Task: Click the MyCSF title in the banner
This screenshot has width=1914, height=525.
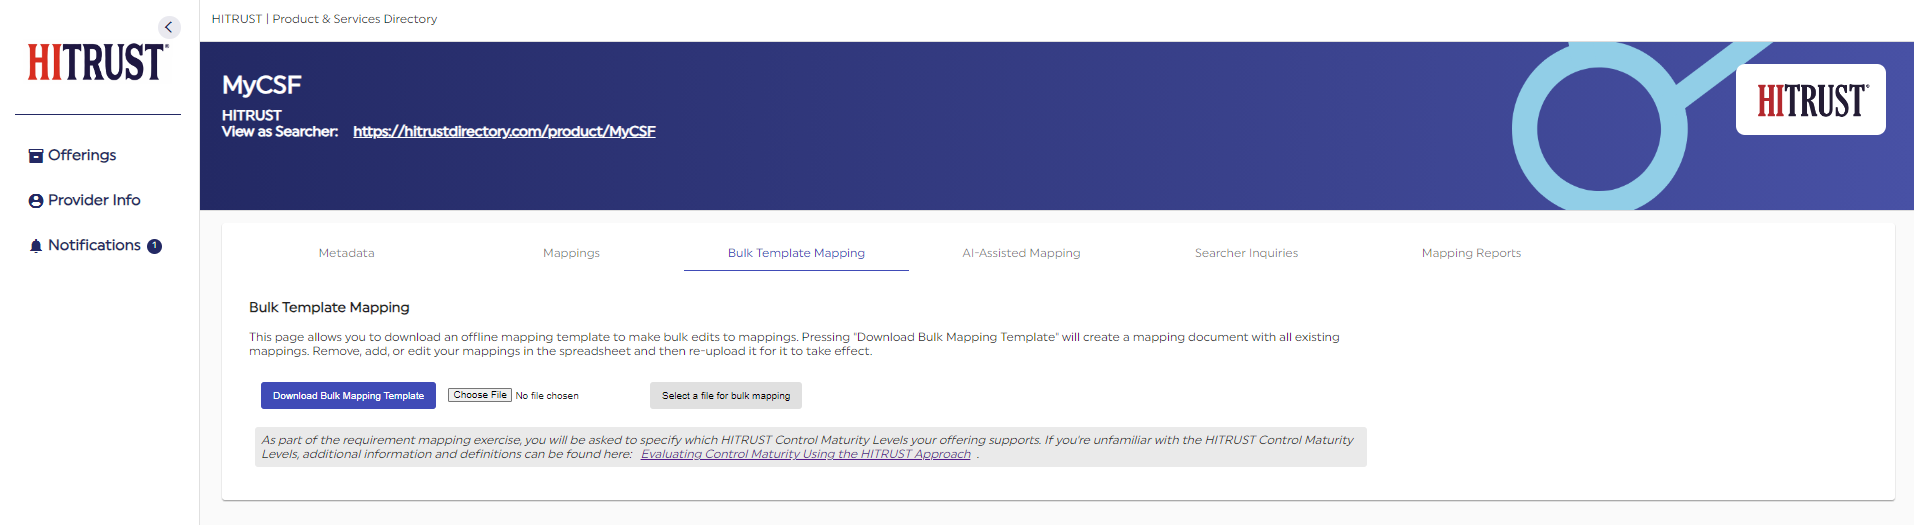Action: point(261,85)
